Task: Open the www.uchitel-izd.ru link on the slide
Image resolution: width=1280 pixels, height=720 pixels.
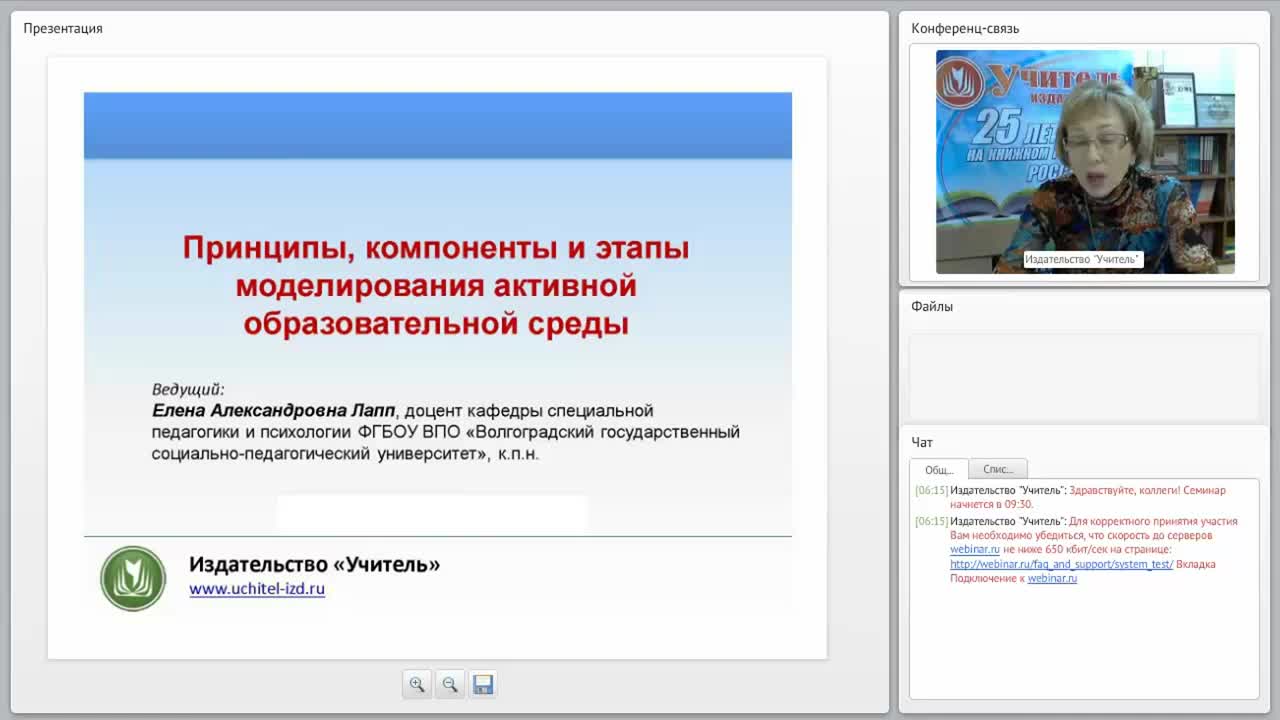Action: click(257, 589)
